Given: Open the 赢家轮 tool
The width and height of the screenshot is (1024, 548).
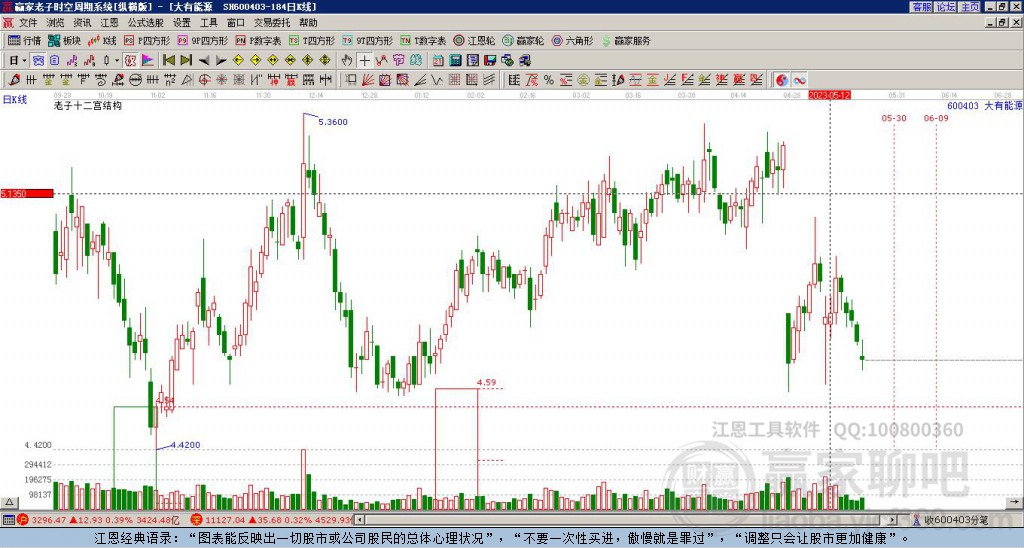Looking at the screenshot, I should pos(523,40).
